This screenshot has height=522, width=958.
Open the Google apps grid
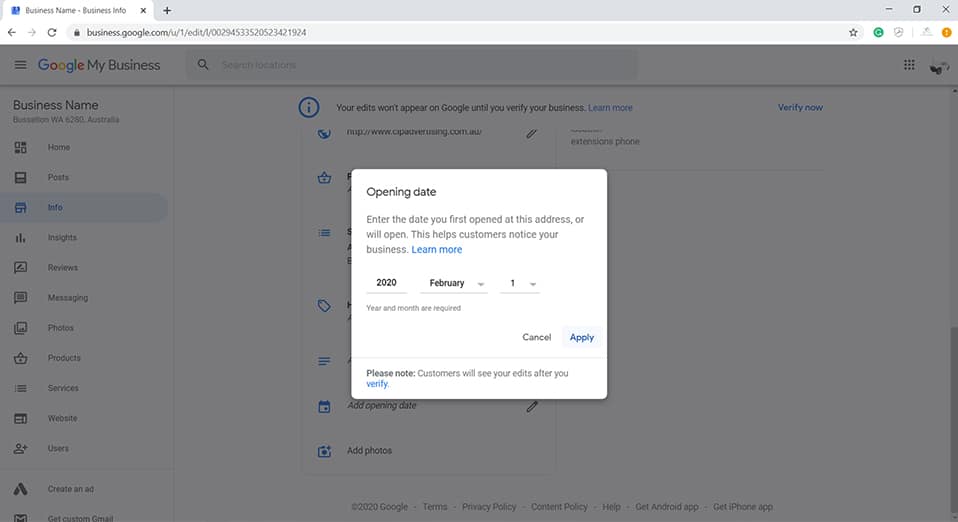[x=909, y=65]
